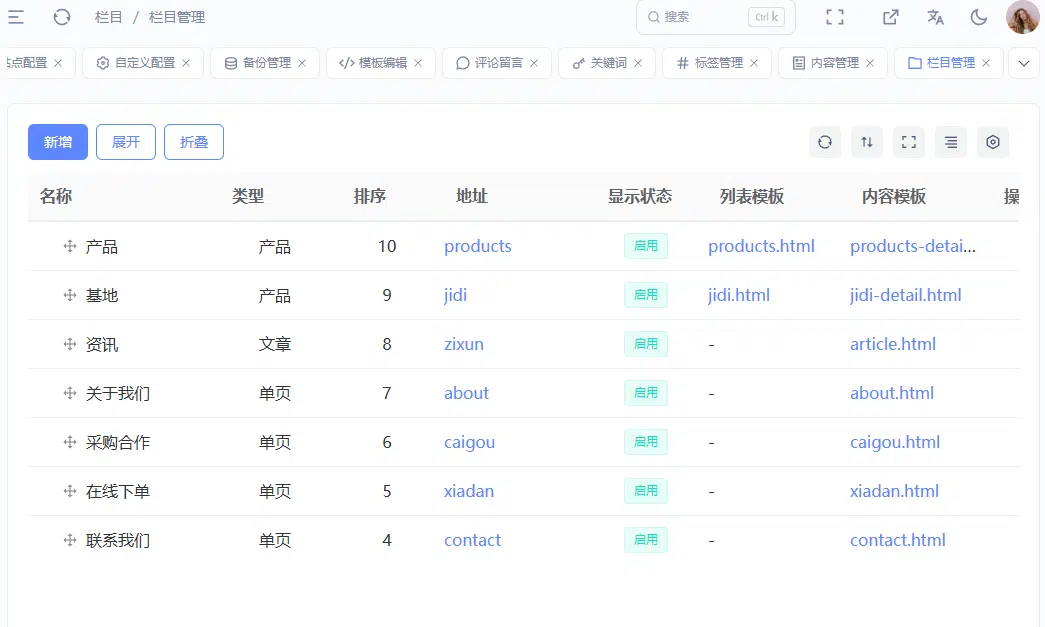Open the about address link
The image size is (1045, 627).
click(467, 393)
